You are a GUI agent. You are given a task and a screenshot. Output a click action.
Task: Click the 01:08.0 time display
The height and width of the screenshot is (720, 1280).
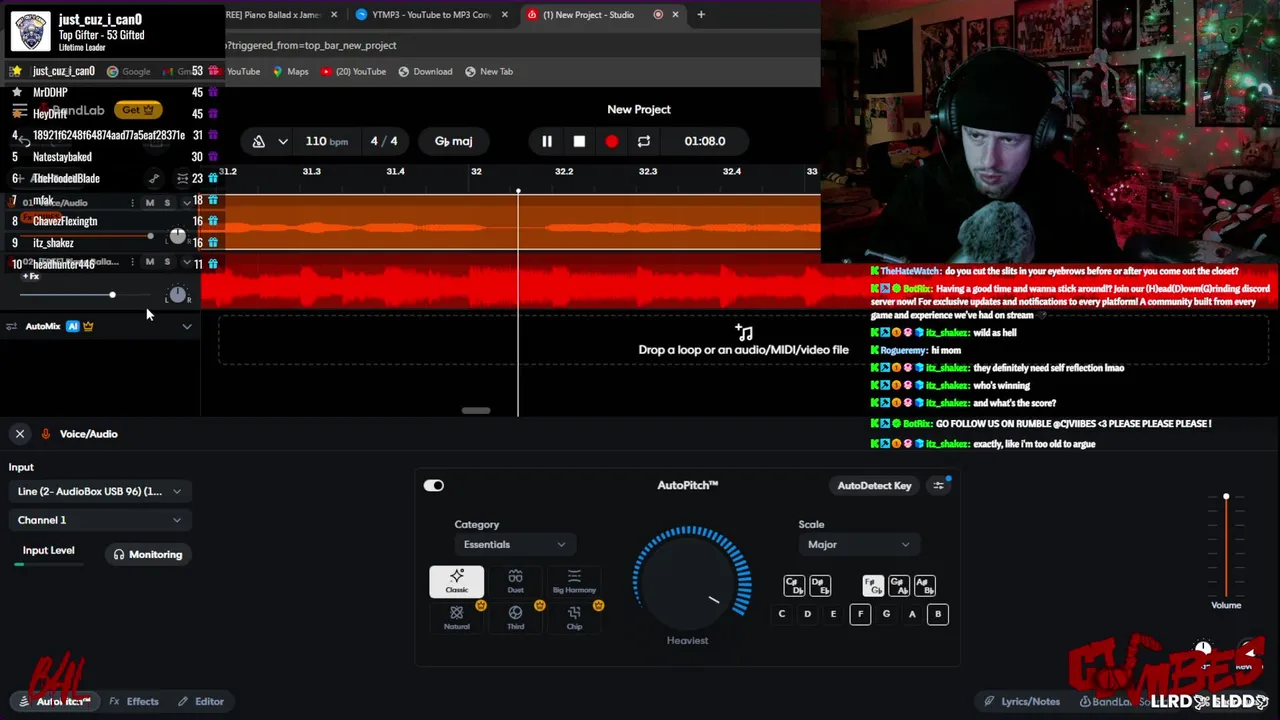point(705,141)
